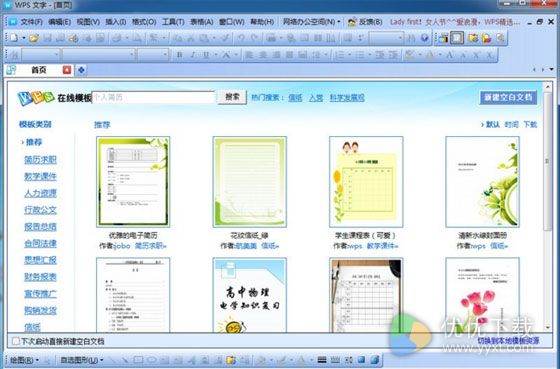Click the magnifier preview icon at toolbar end

point(500,38)
